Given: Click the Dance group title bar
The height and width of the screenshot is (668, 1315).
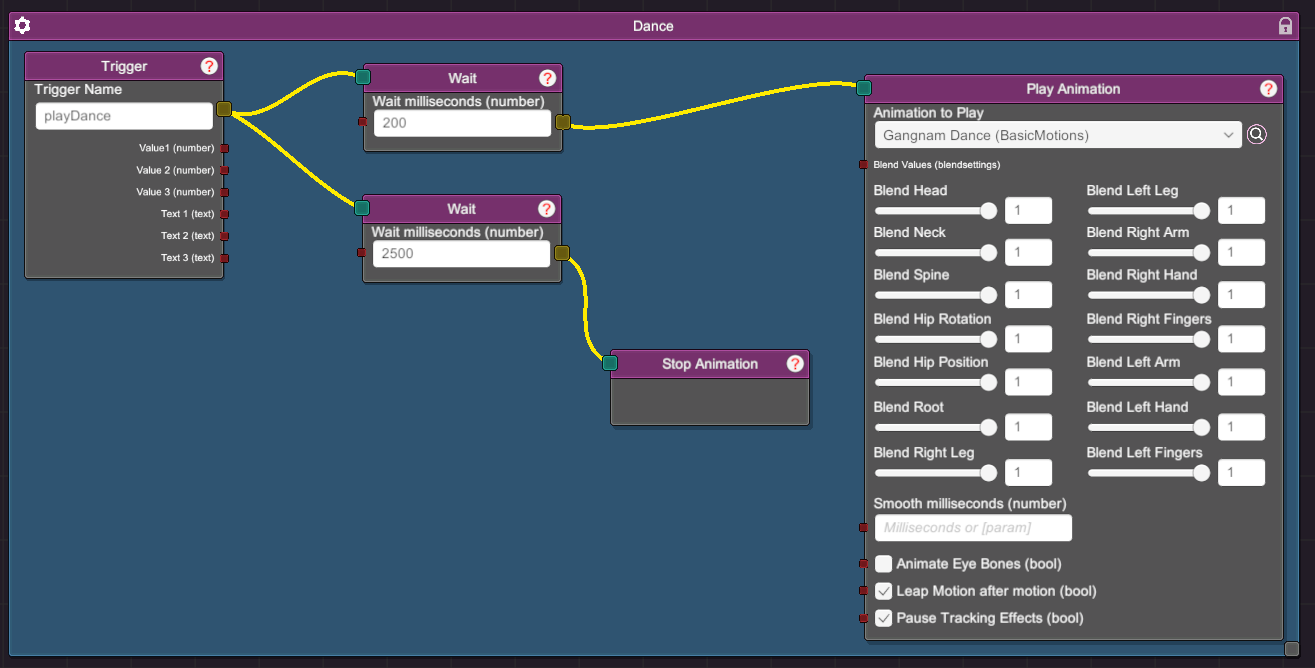Looking at the screenshot, I should click(653, 26).
